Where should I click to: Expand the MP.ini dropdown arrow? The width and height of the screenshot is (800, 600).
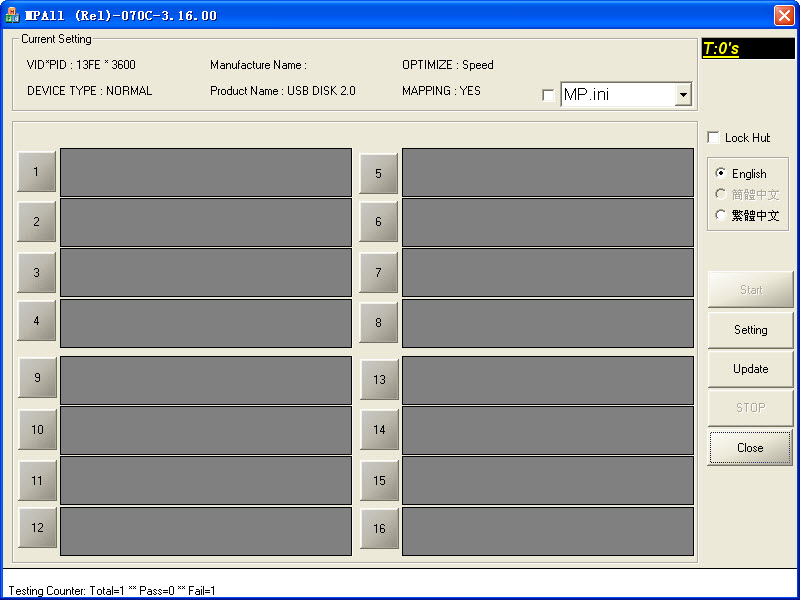click(683, 95)
